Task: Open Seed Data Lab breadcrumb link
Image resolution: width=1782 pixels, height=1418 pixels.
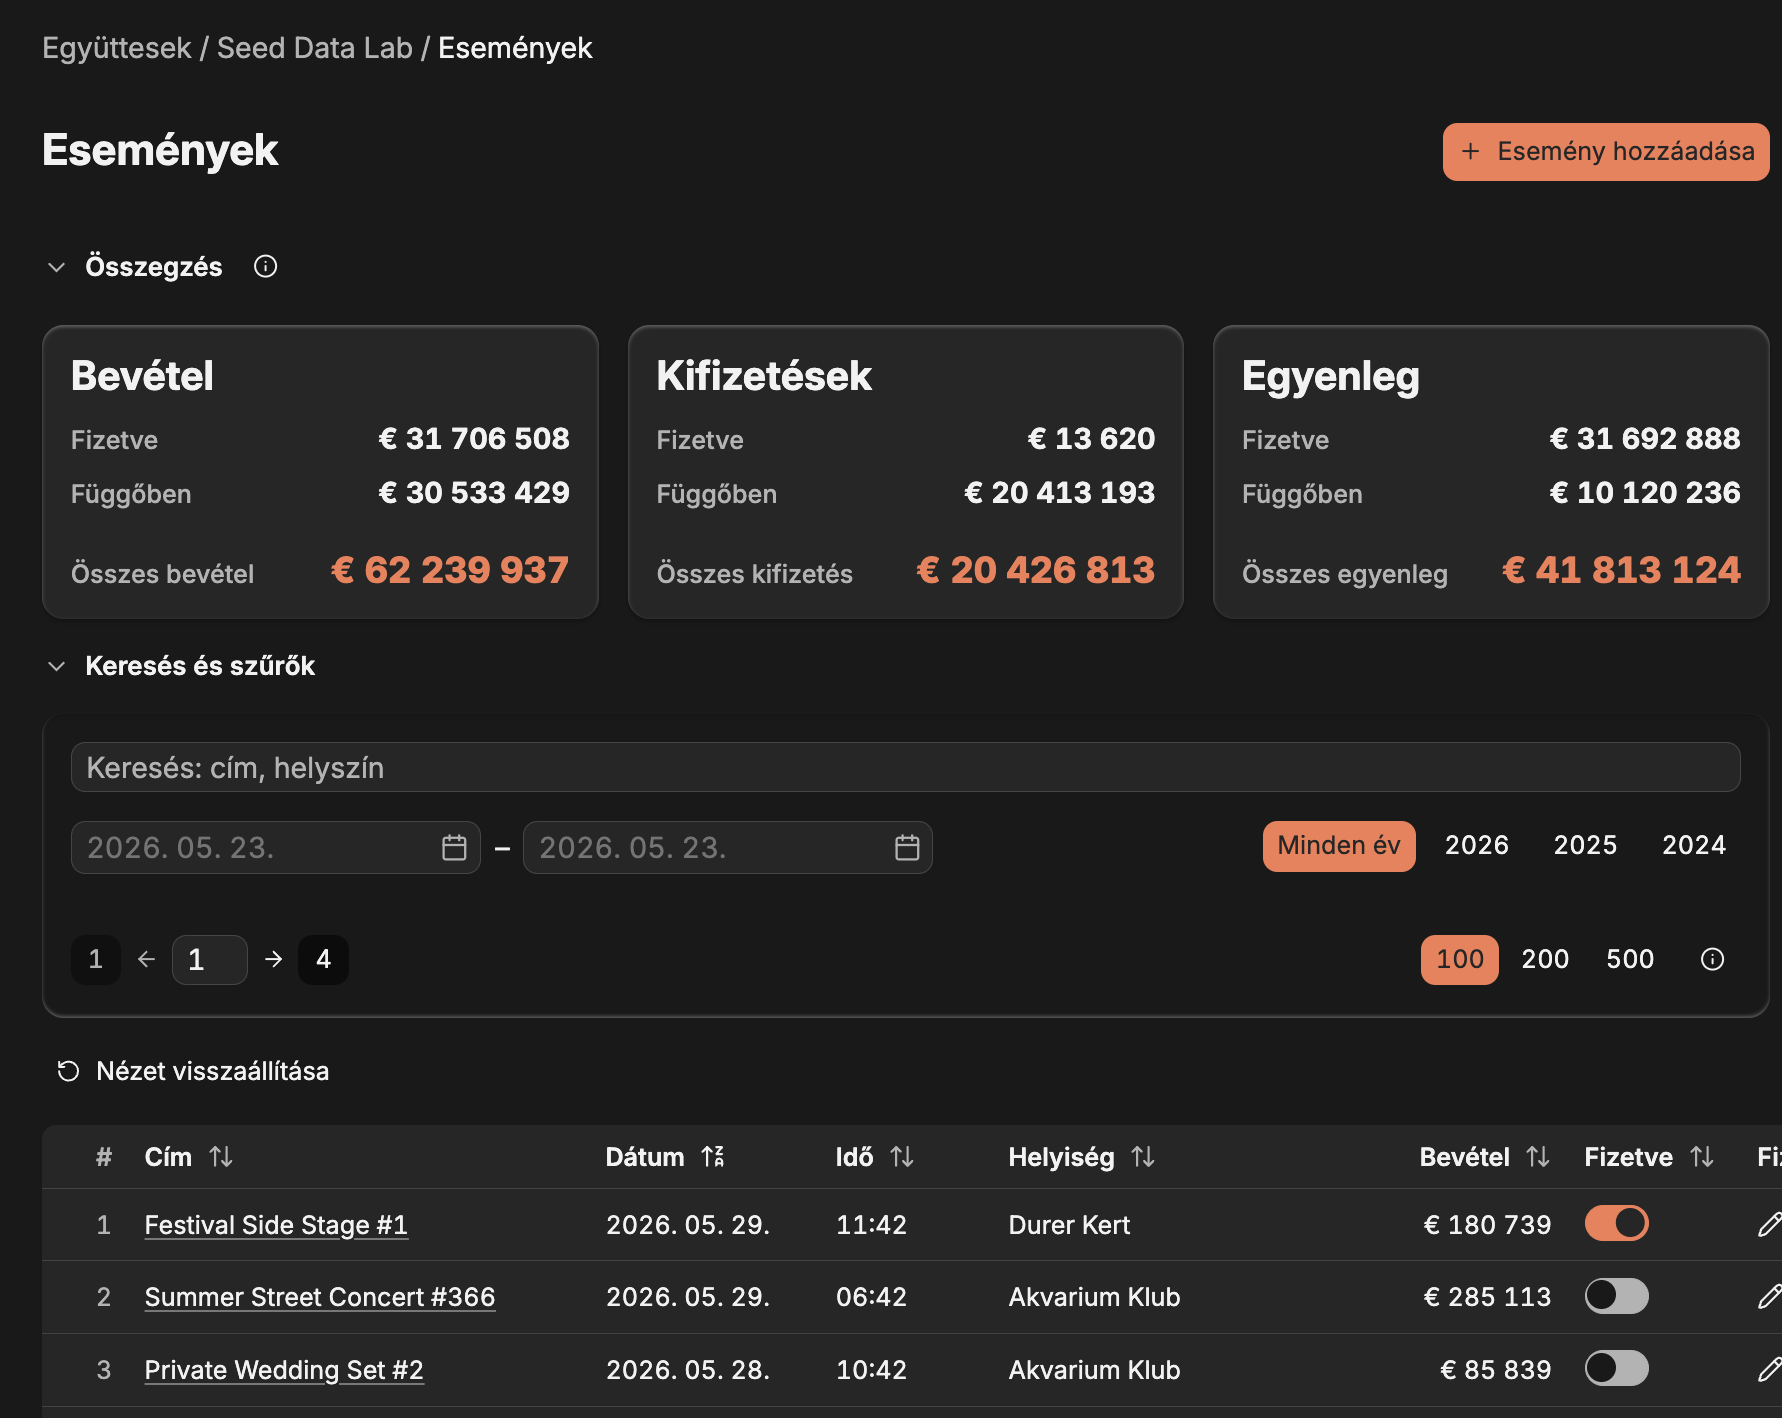Action: pos(315,48)
